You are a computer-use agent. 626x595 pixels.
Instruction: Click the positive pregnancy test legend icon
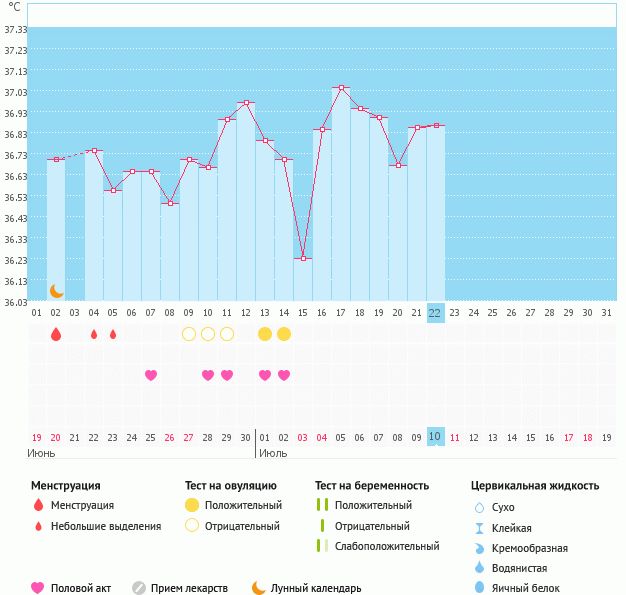coord(322,505)
